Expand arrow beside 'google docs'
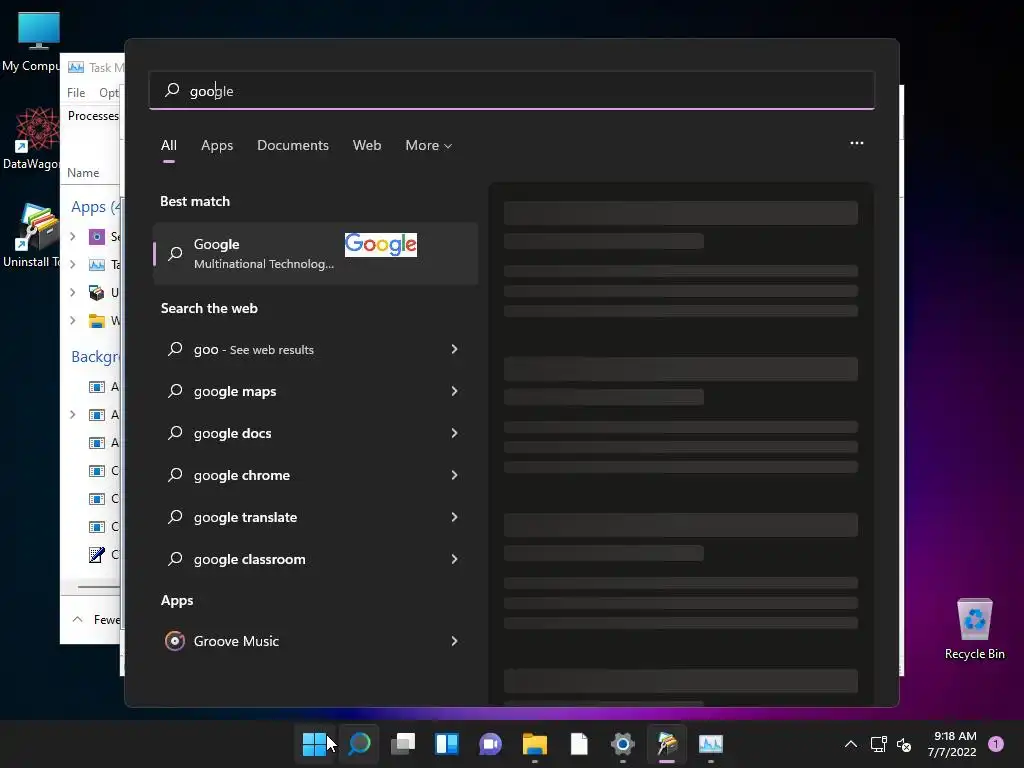Viewport: 1024px width, 768px height. point(454,433)
